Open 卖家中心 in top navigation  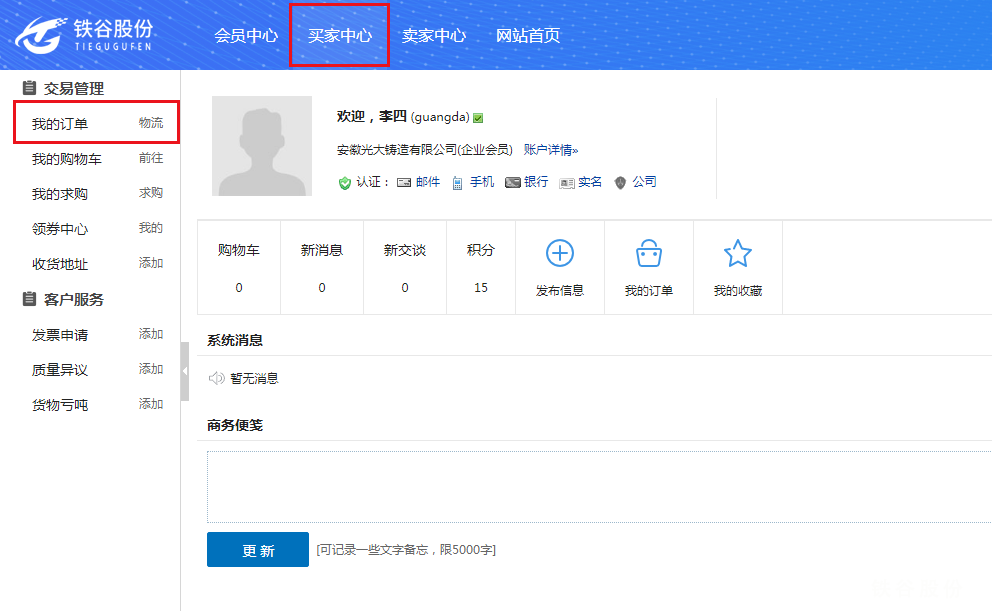[x=433, y=36]
